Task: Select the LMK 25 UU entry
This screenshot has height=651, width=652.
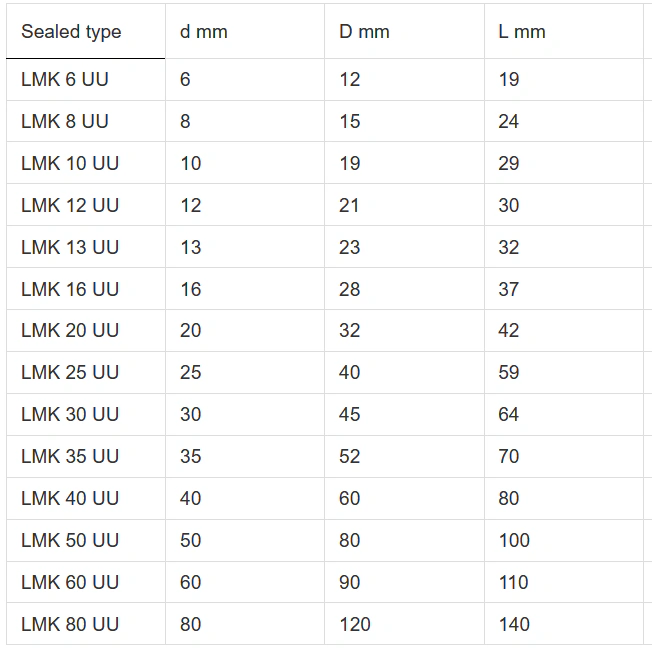Action: tap(70, 372)
